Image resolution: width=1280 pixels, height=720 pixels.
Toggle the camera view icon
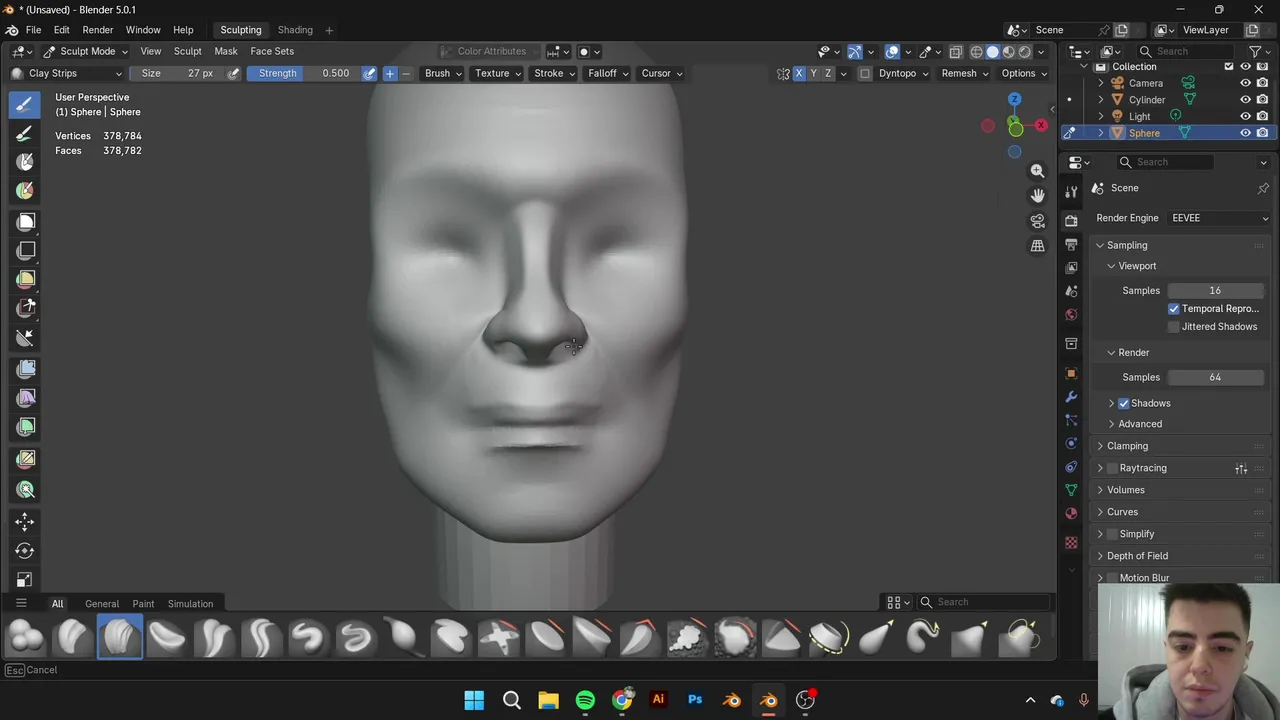tap(1037, 221)
